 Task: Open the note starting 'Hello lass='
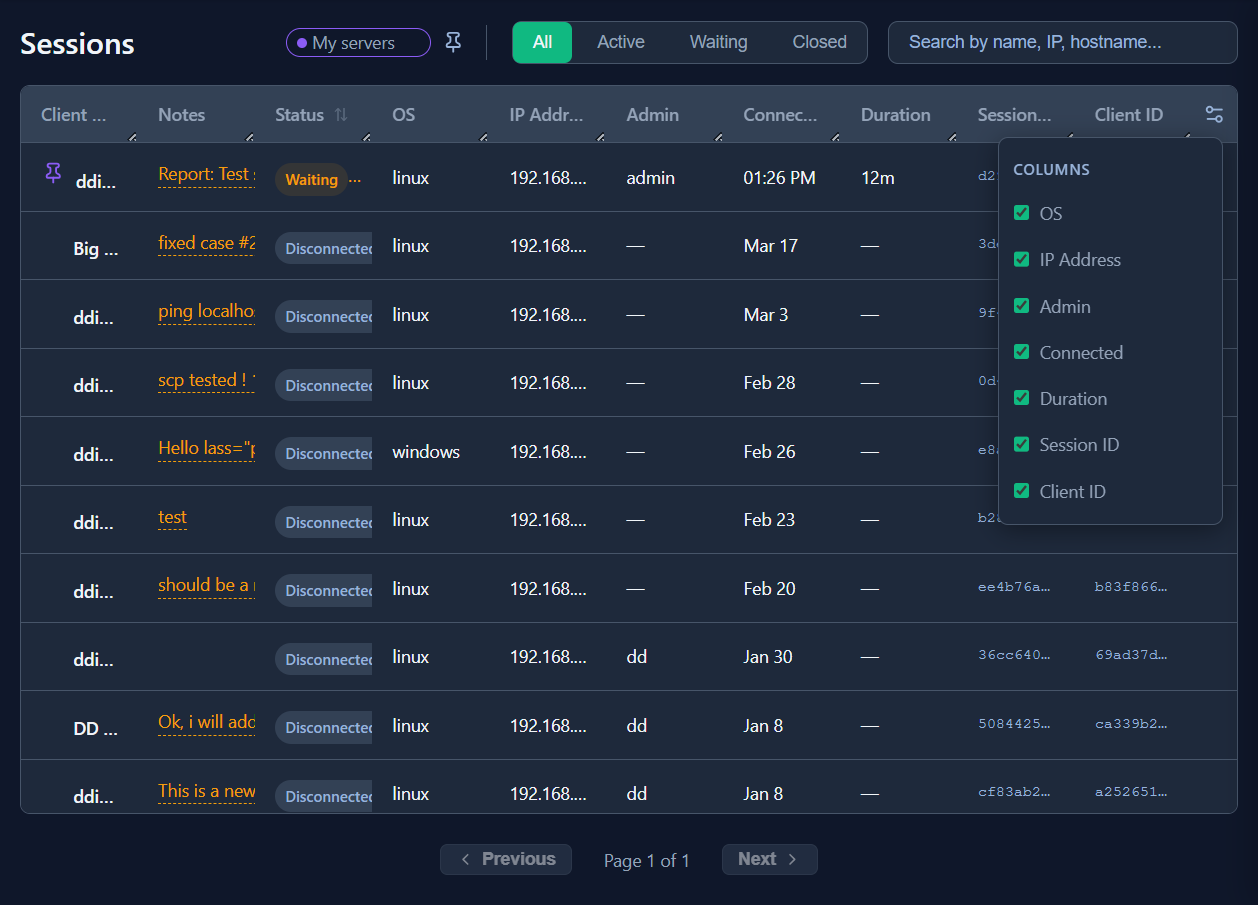point(206,448)
